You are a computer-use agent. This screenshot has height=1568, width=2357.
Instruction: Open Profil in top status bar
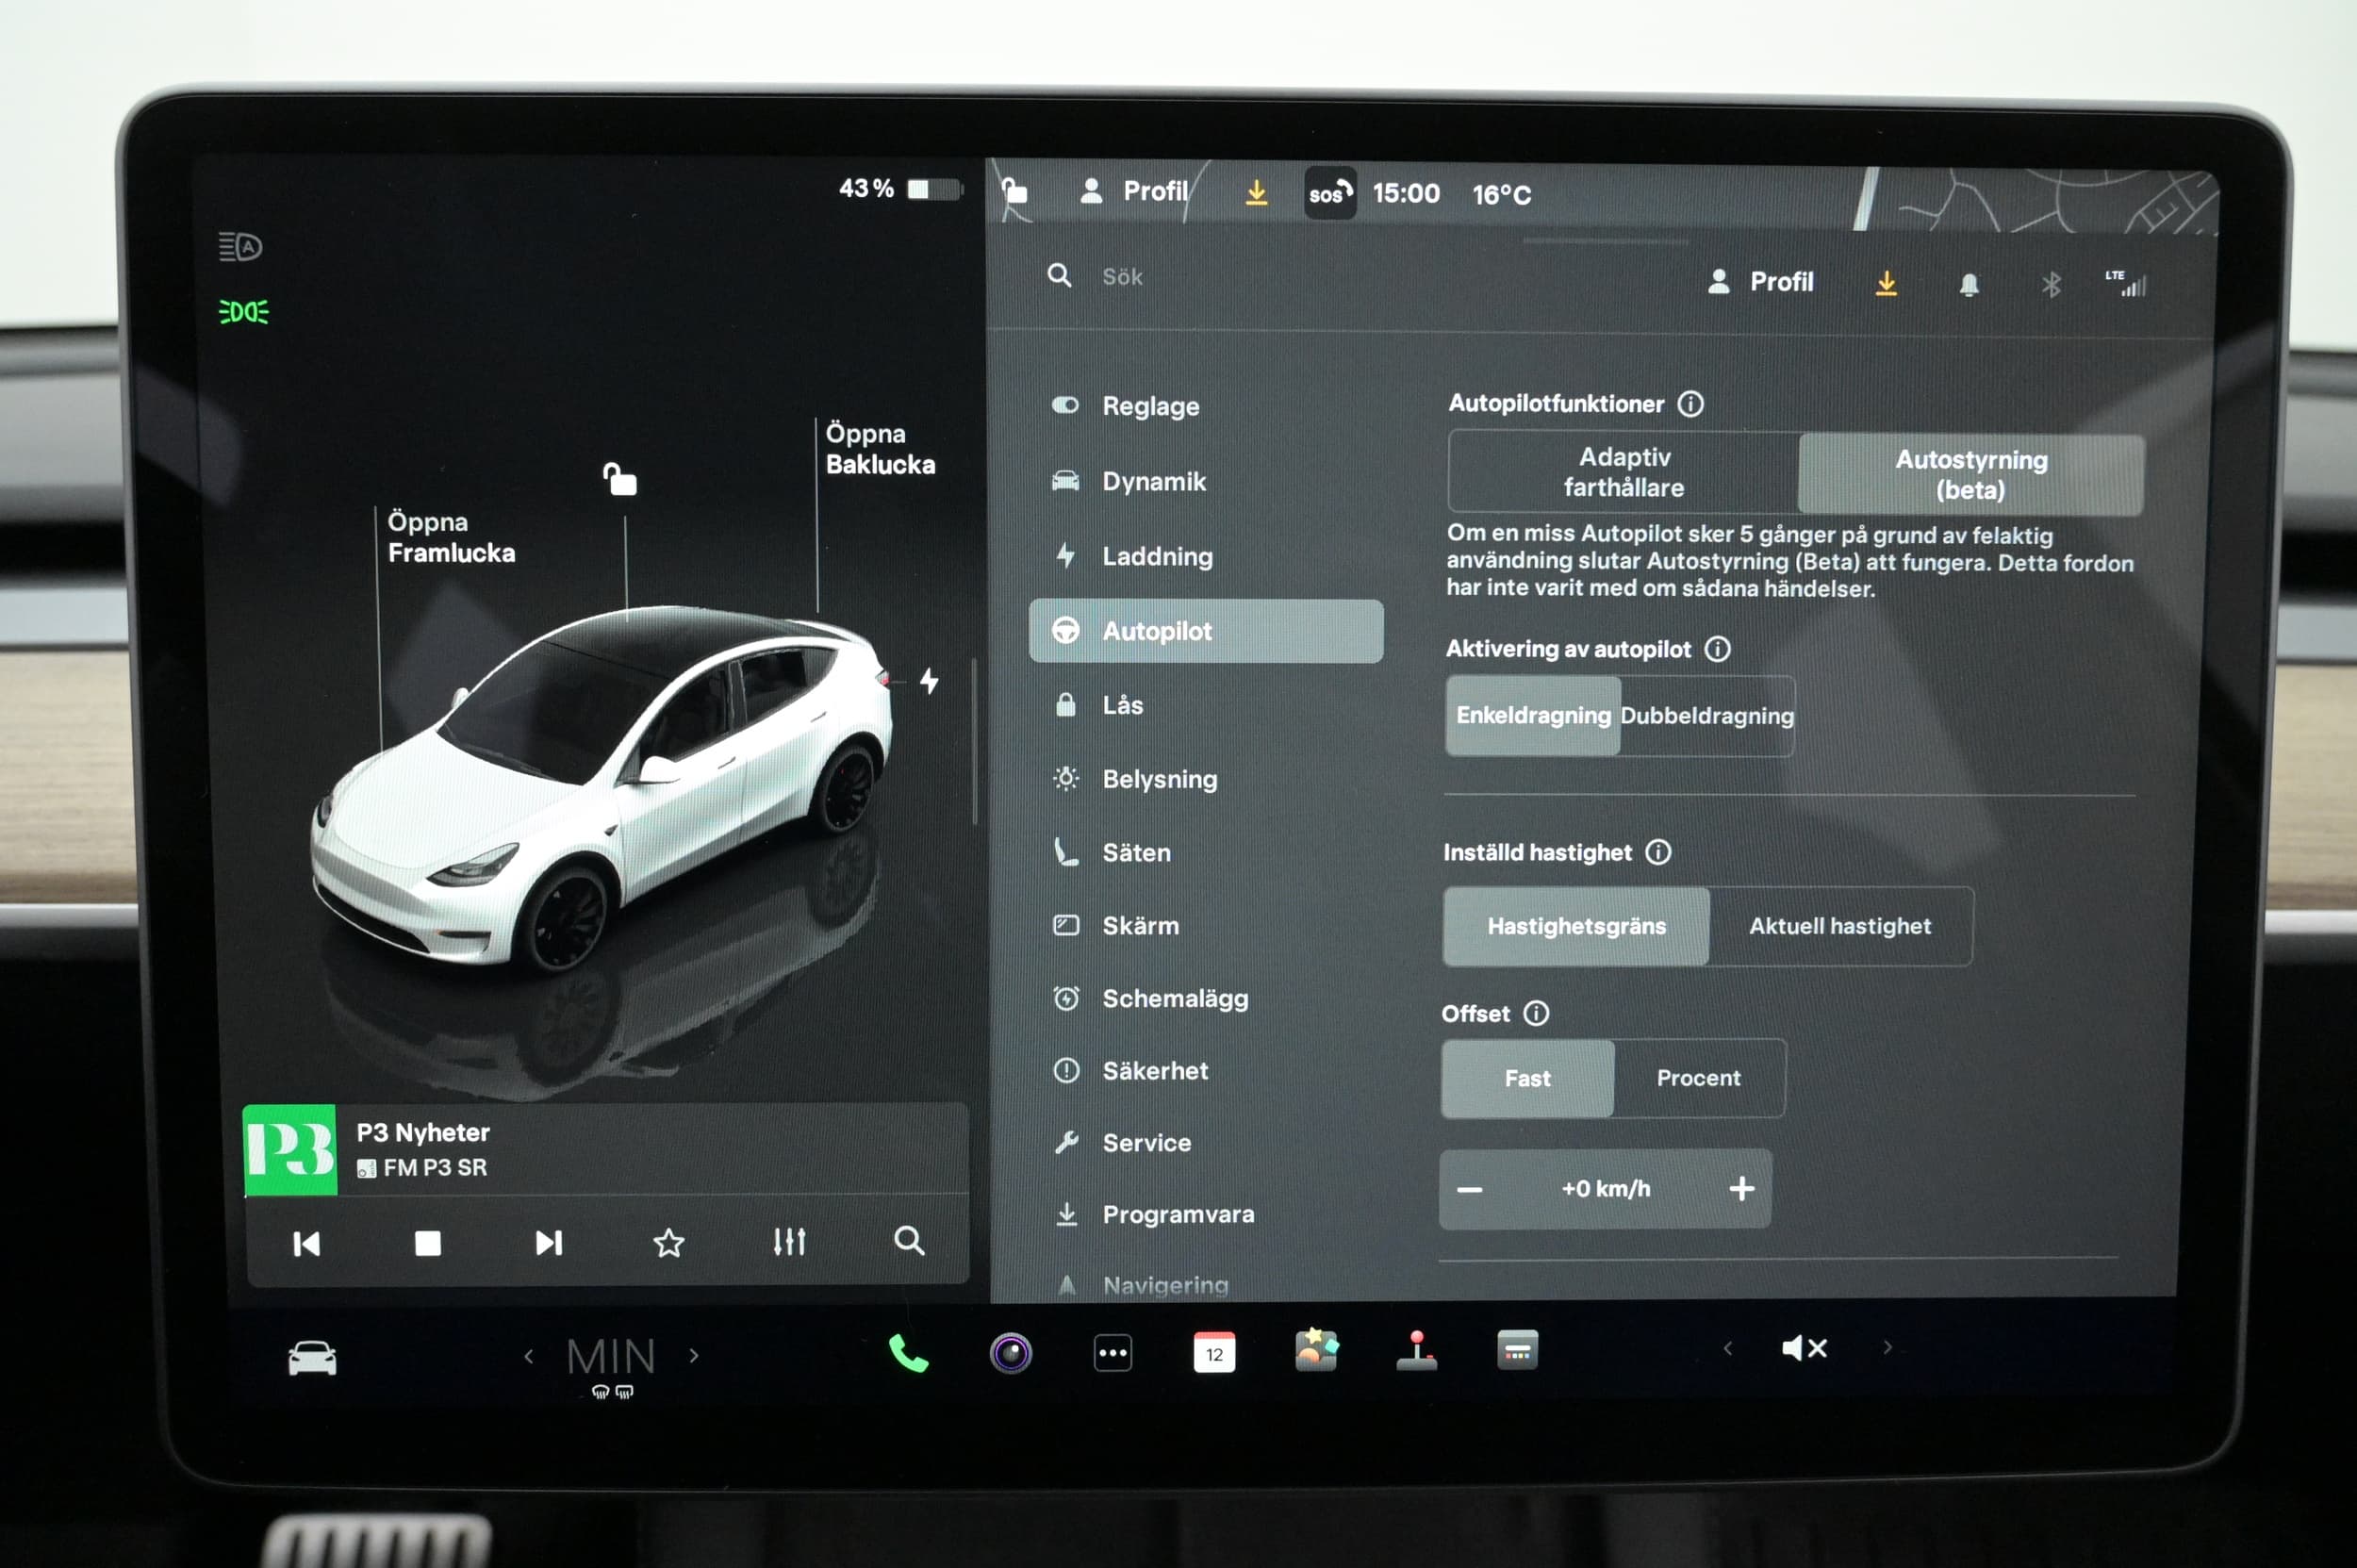[1134, 191]
